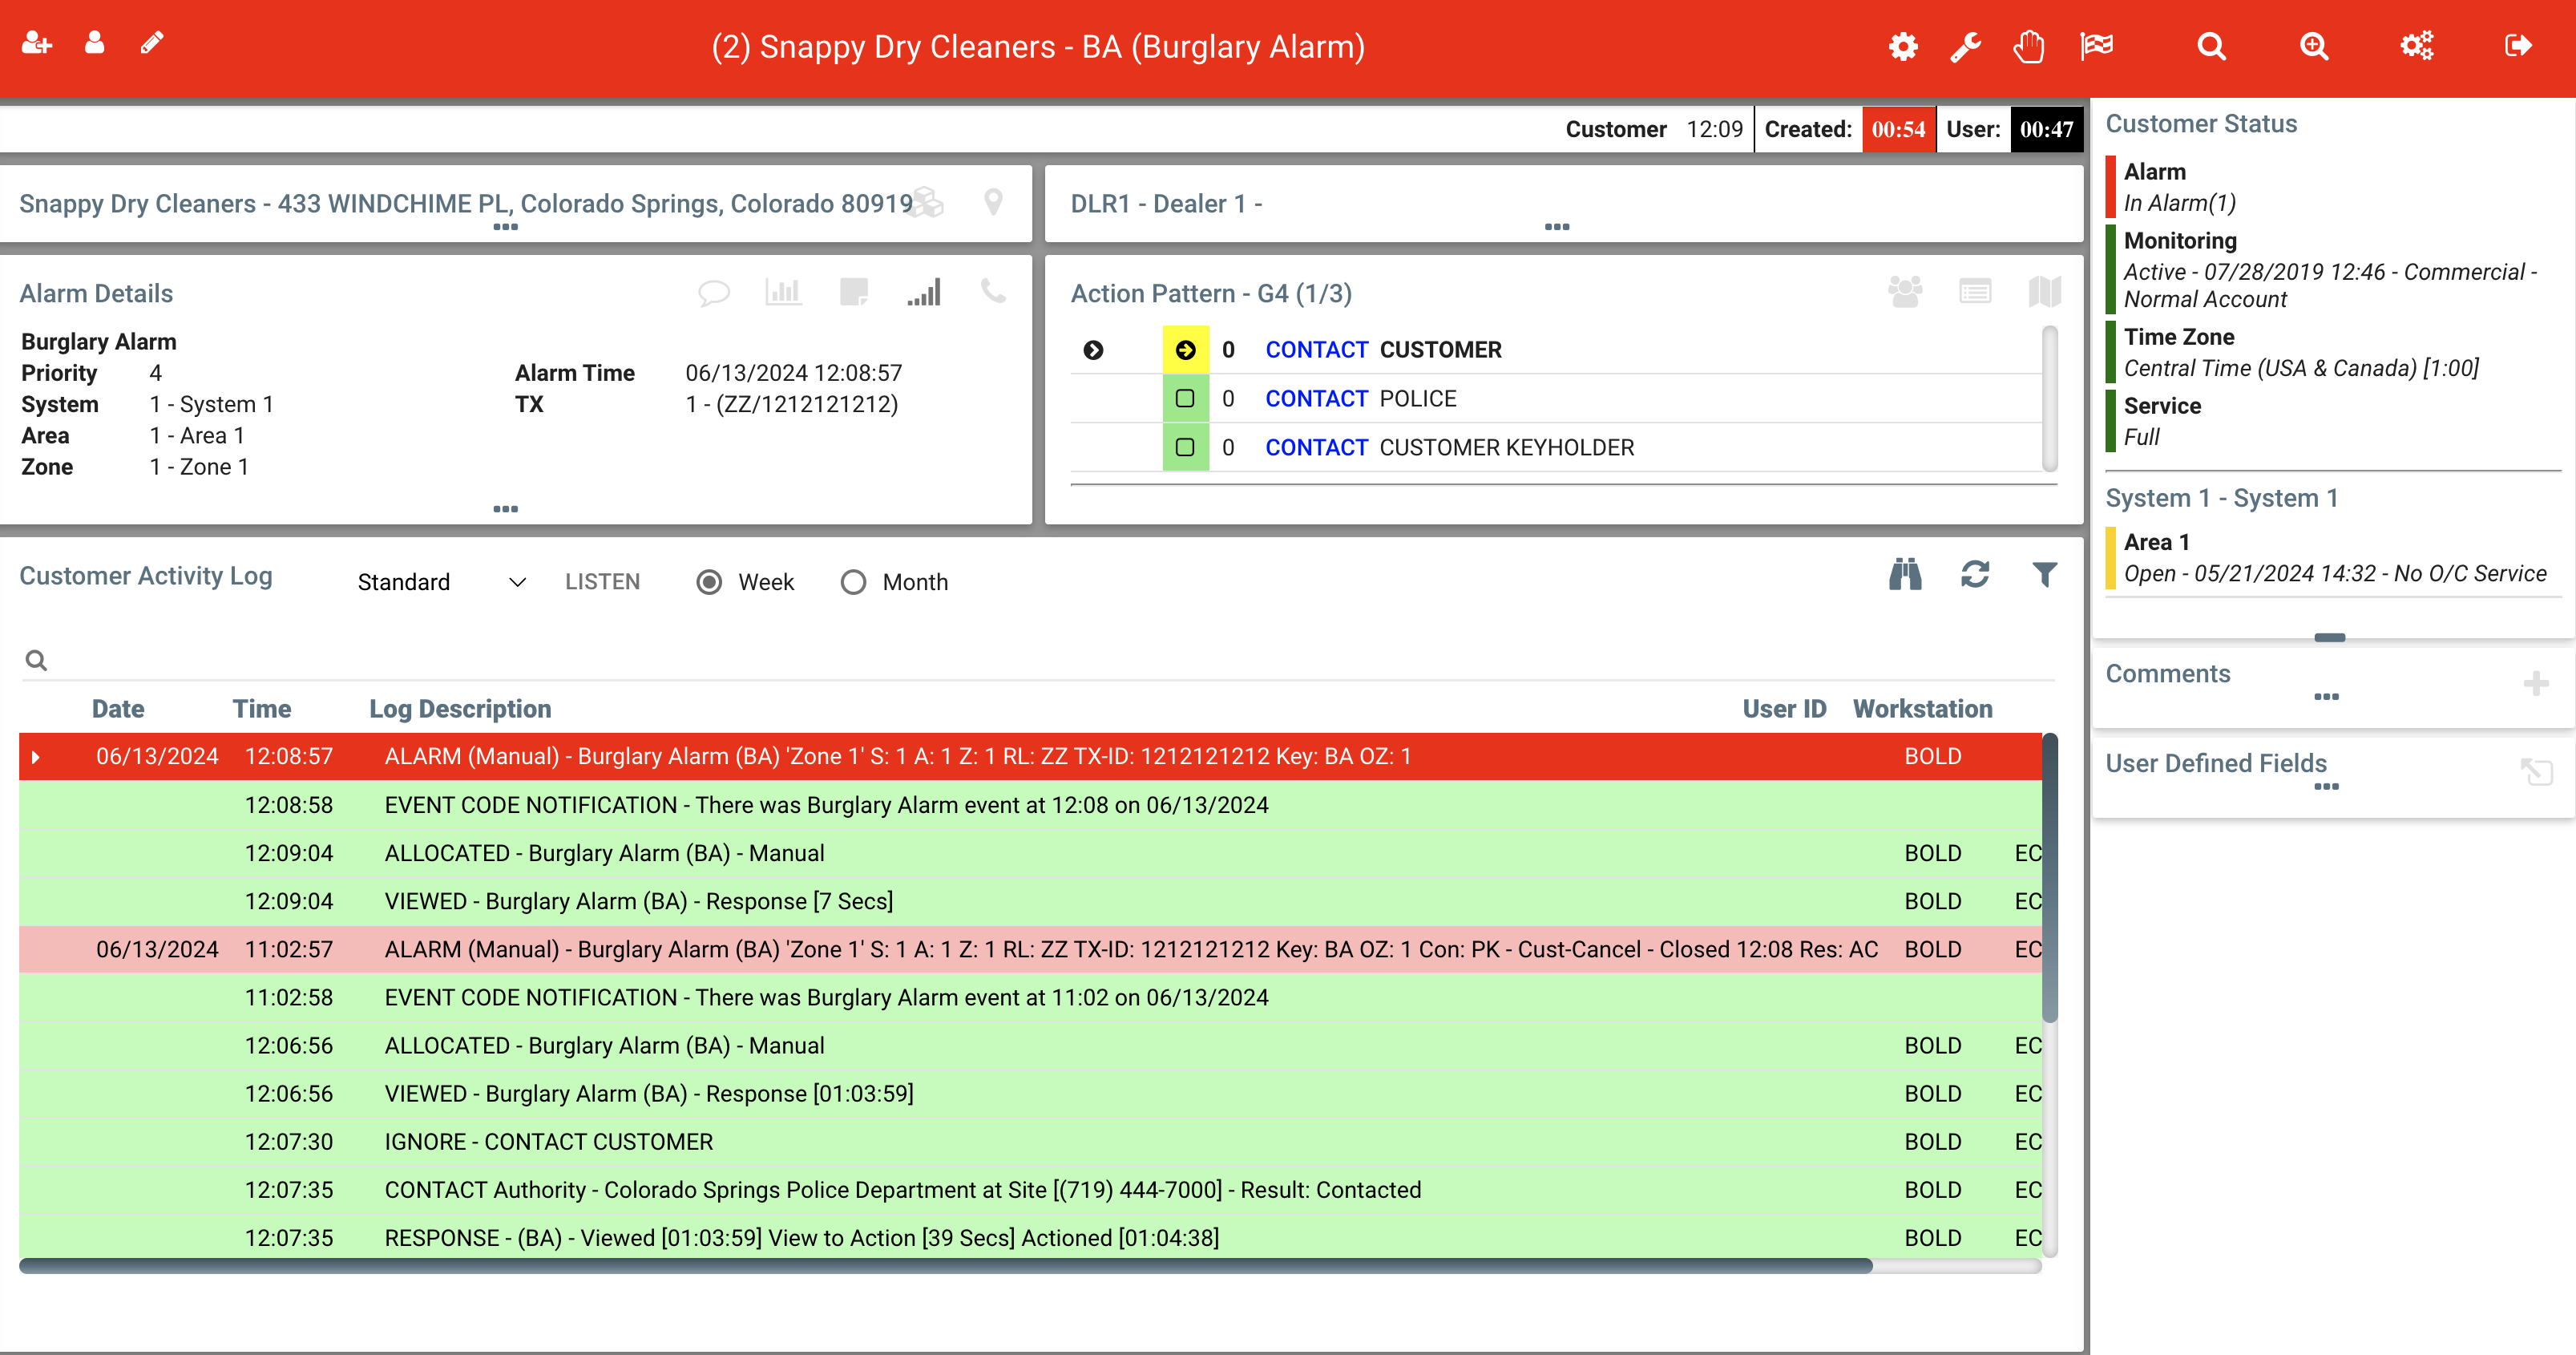The height and width of the screenshot is (1355, 2576).
Task: Select the Month radio button
Action: [853, 582]
